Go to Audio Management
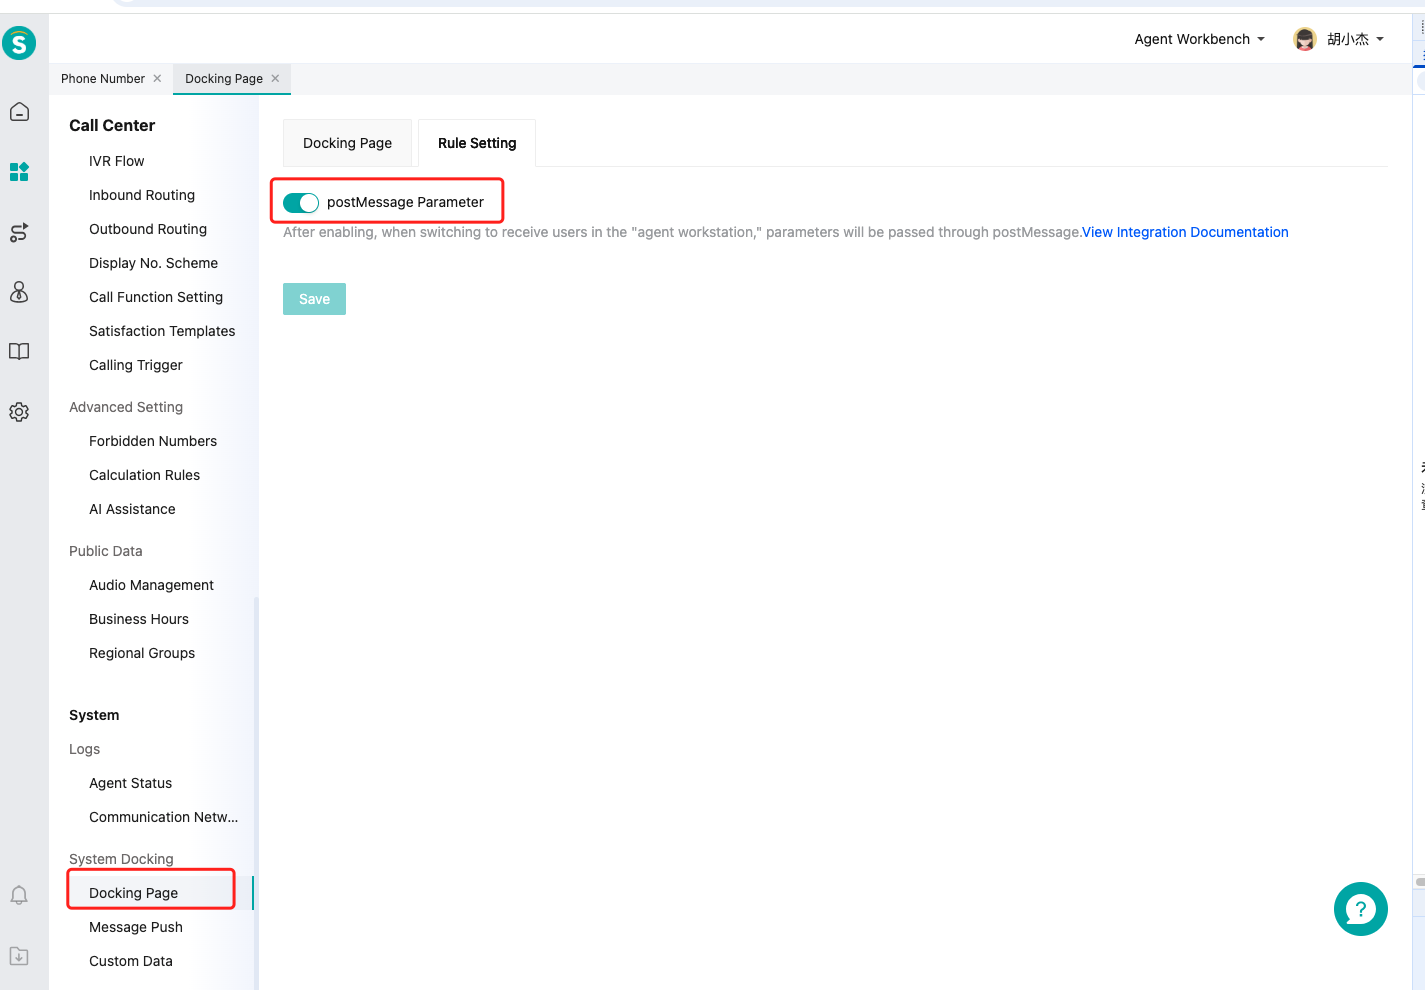 [x=151, y=585]
